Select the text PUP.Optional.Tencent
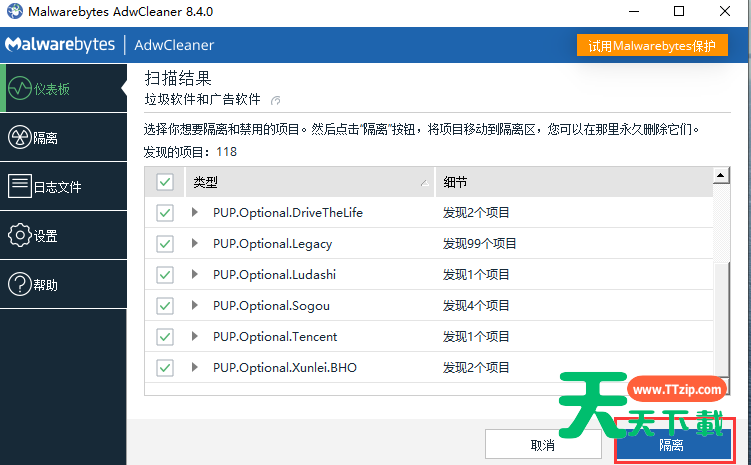This screenshot has width=751, height=465. [x=275, y=337]
